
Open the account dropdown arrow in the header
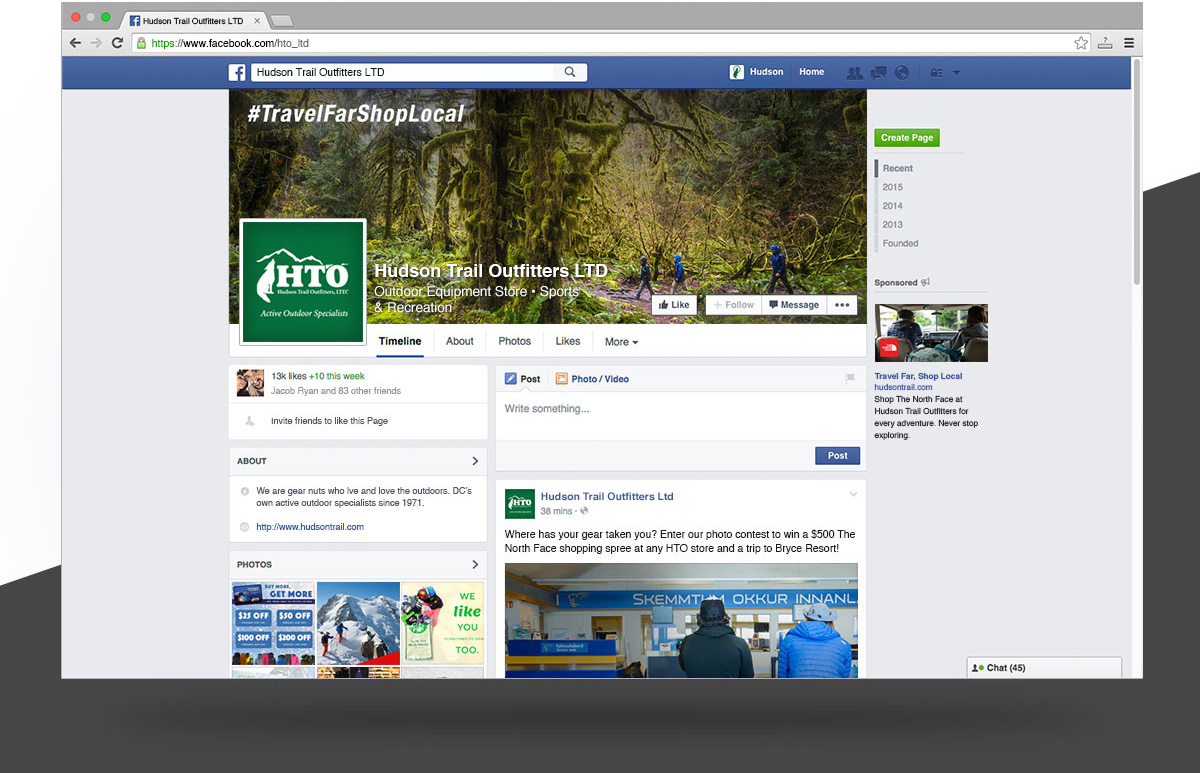click(956, 72)
